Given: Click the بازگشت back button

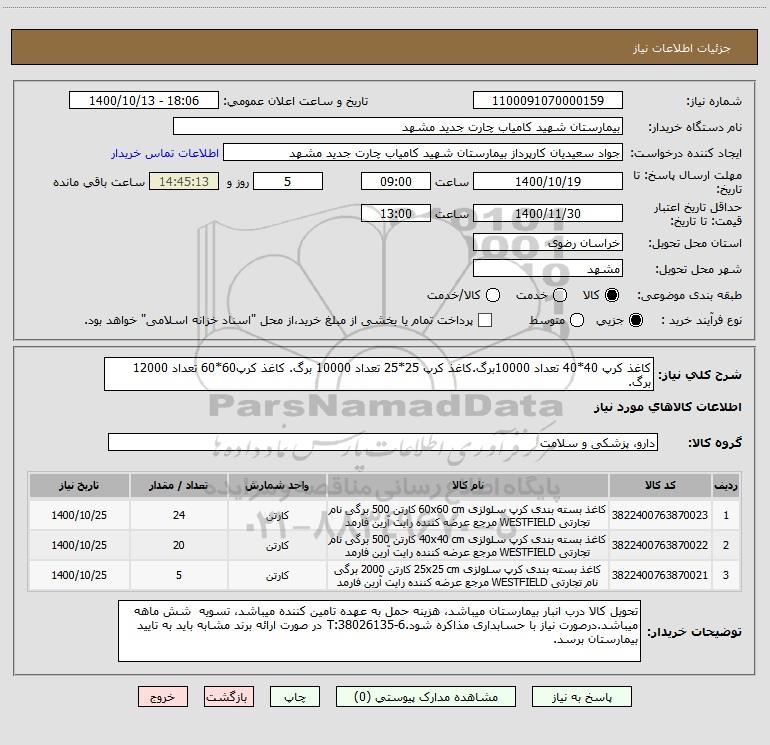Looking at the screenshot, I should (229, 697).
